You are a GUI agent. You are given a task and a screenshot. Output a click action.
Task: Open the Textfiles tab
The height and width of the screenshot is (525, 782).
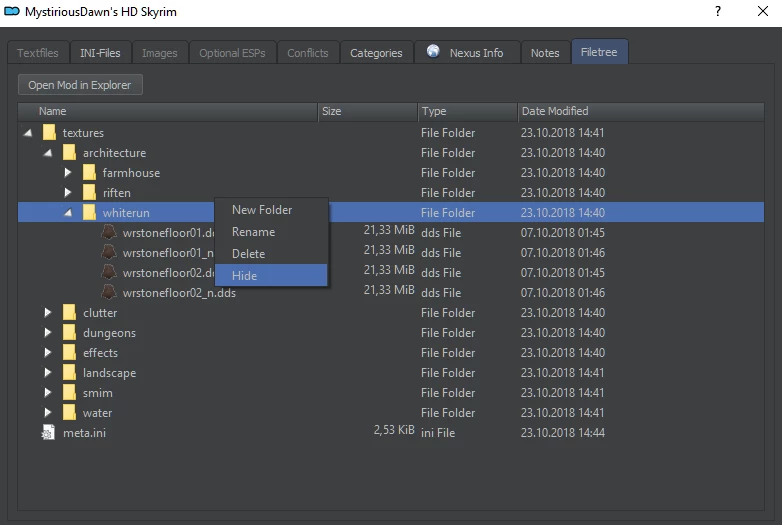coord(38,53)
